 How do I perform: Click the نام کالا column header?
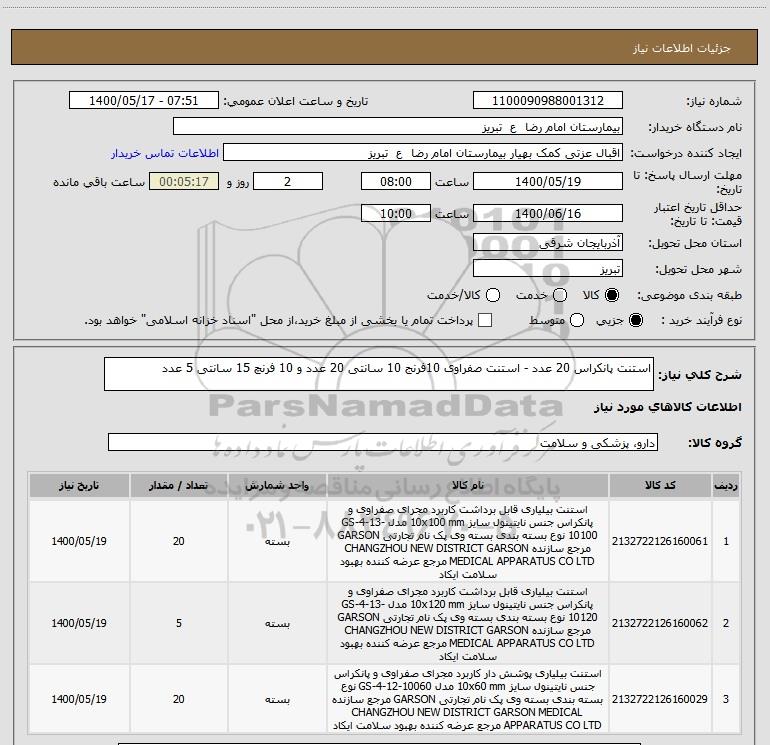[468, 486]
